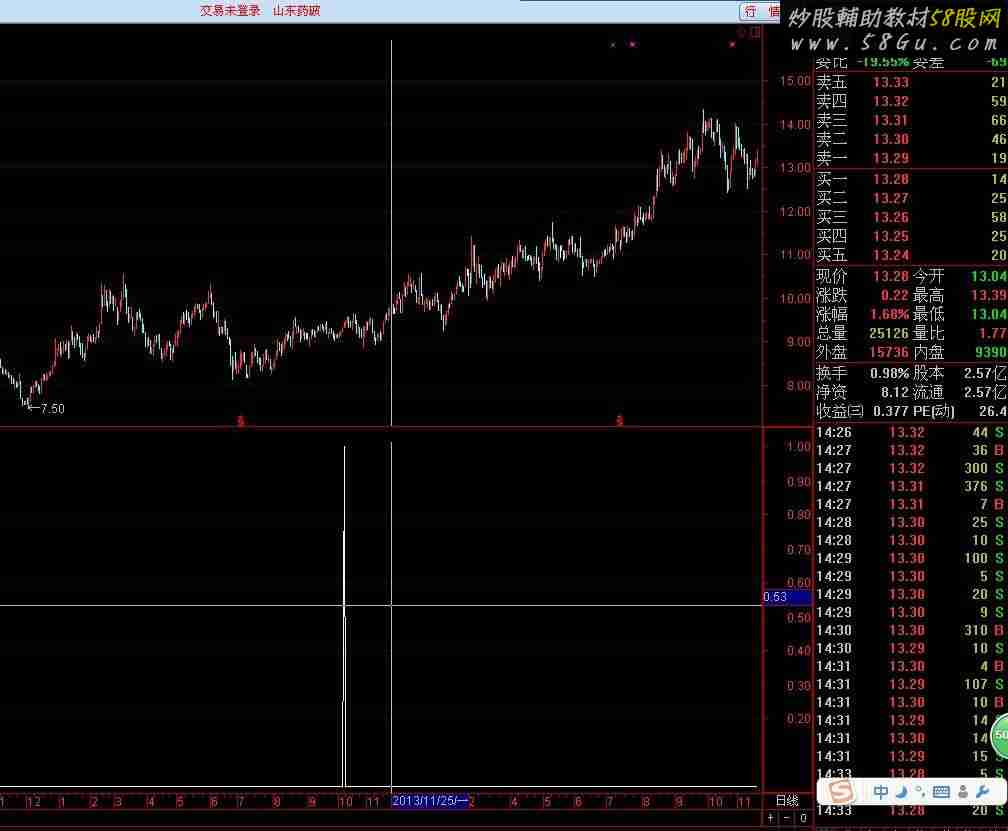The width and height of the screenshot is (1008, 831).
Task: Click the minus zoom button under the chart
Action: (786, 818)
